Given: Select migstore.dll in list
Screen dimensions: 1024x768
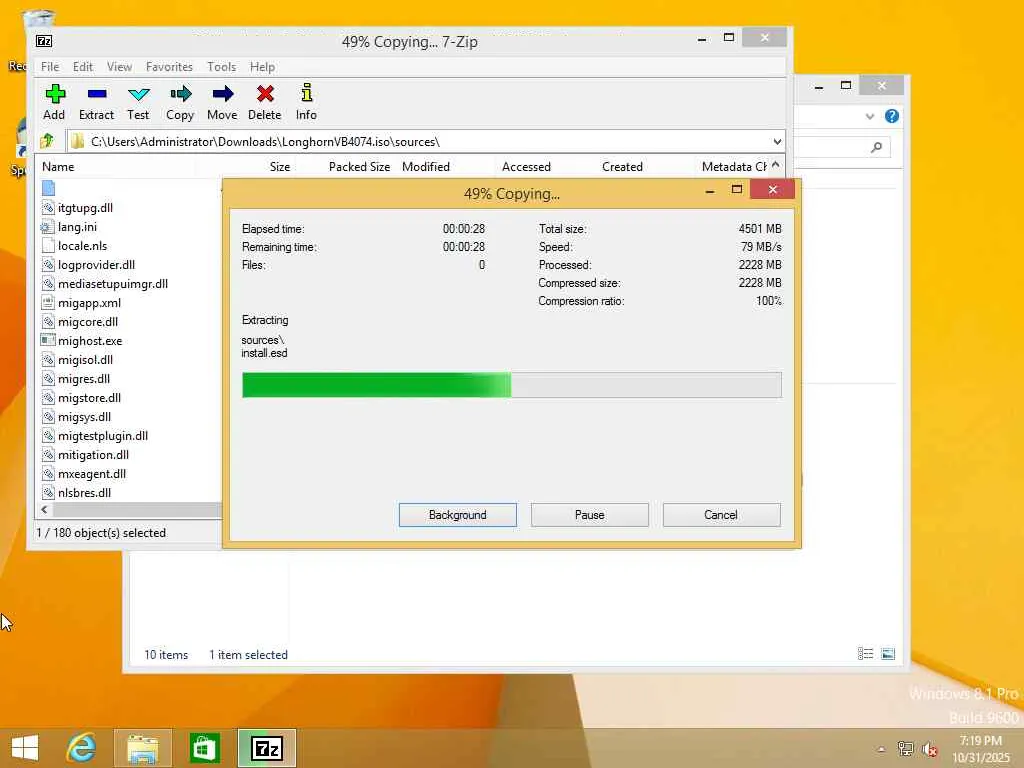Looking at the screenshot, I should pos(89,397).
